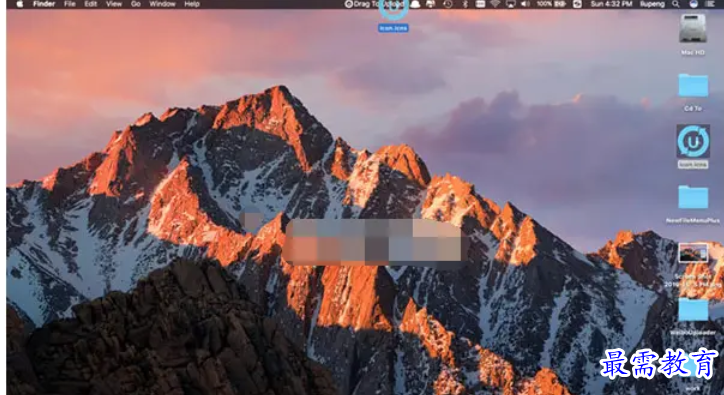
Task: Open the Edit menu
Action: 90,4
